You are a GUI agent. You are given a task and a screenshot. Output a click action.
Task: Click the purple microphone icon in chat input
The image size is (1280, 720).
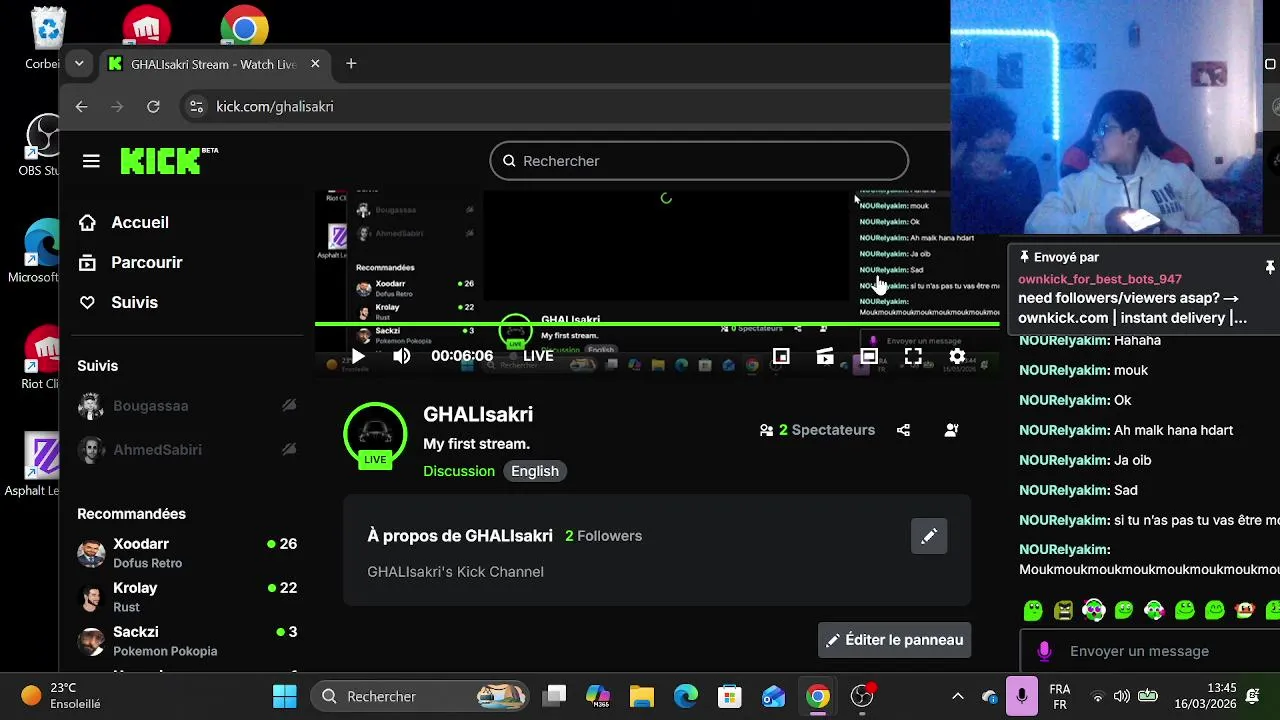point(1044,651)
